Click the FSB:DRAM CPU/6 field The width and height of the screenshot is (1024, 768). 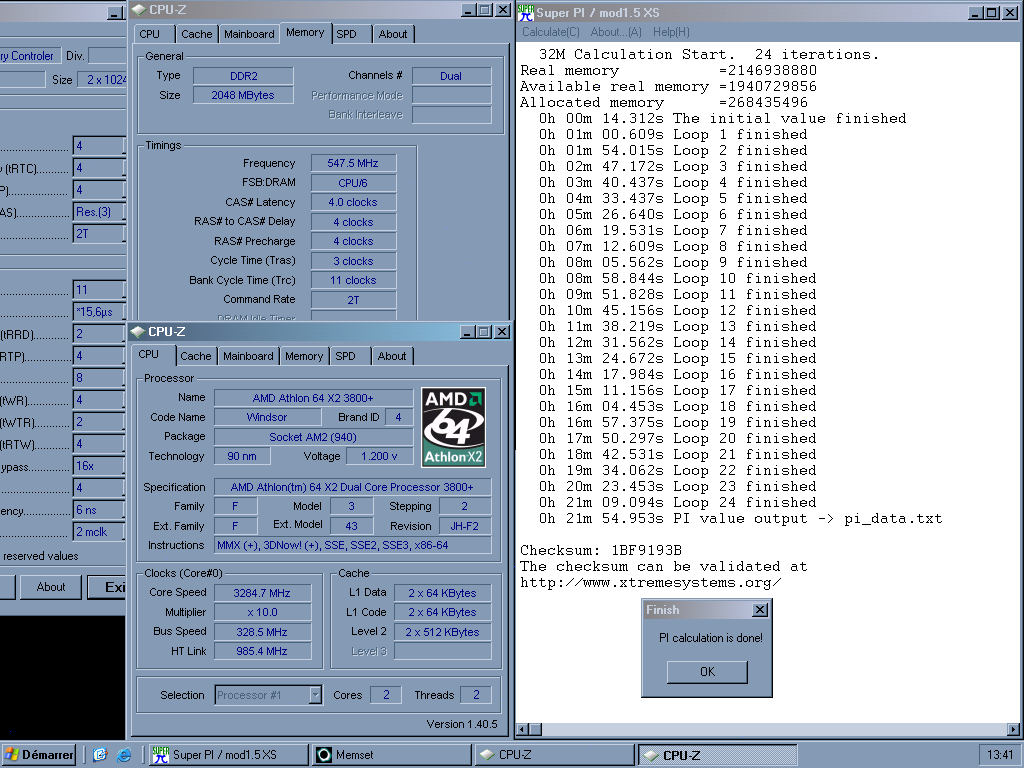[353, 183]
